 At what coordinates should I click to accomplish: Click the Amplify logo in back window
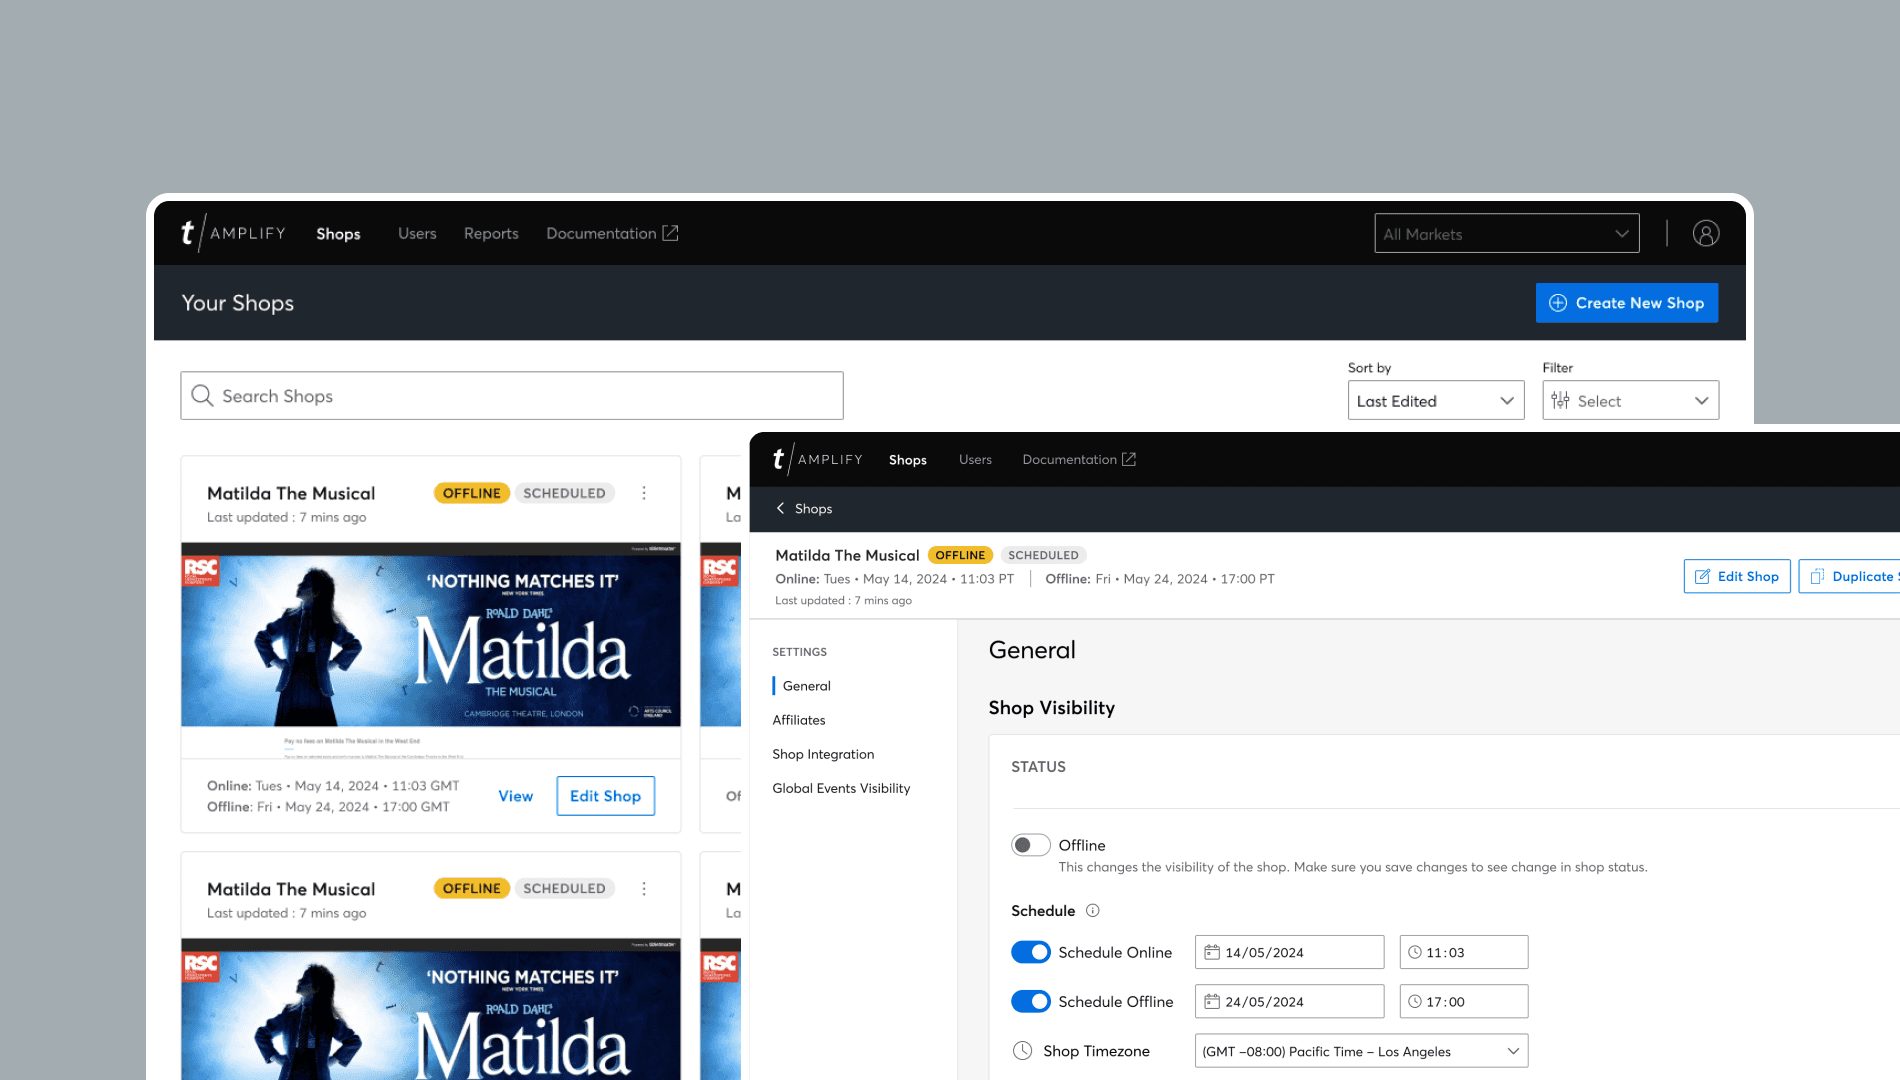coord(233,233)
